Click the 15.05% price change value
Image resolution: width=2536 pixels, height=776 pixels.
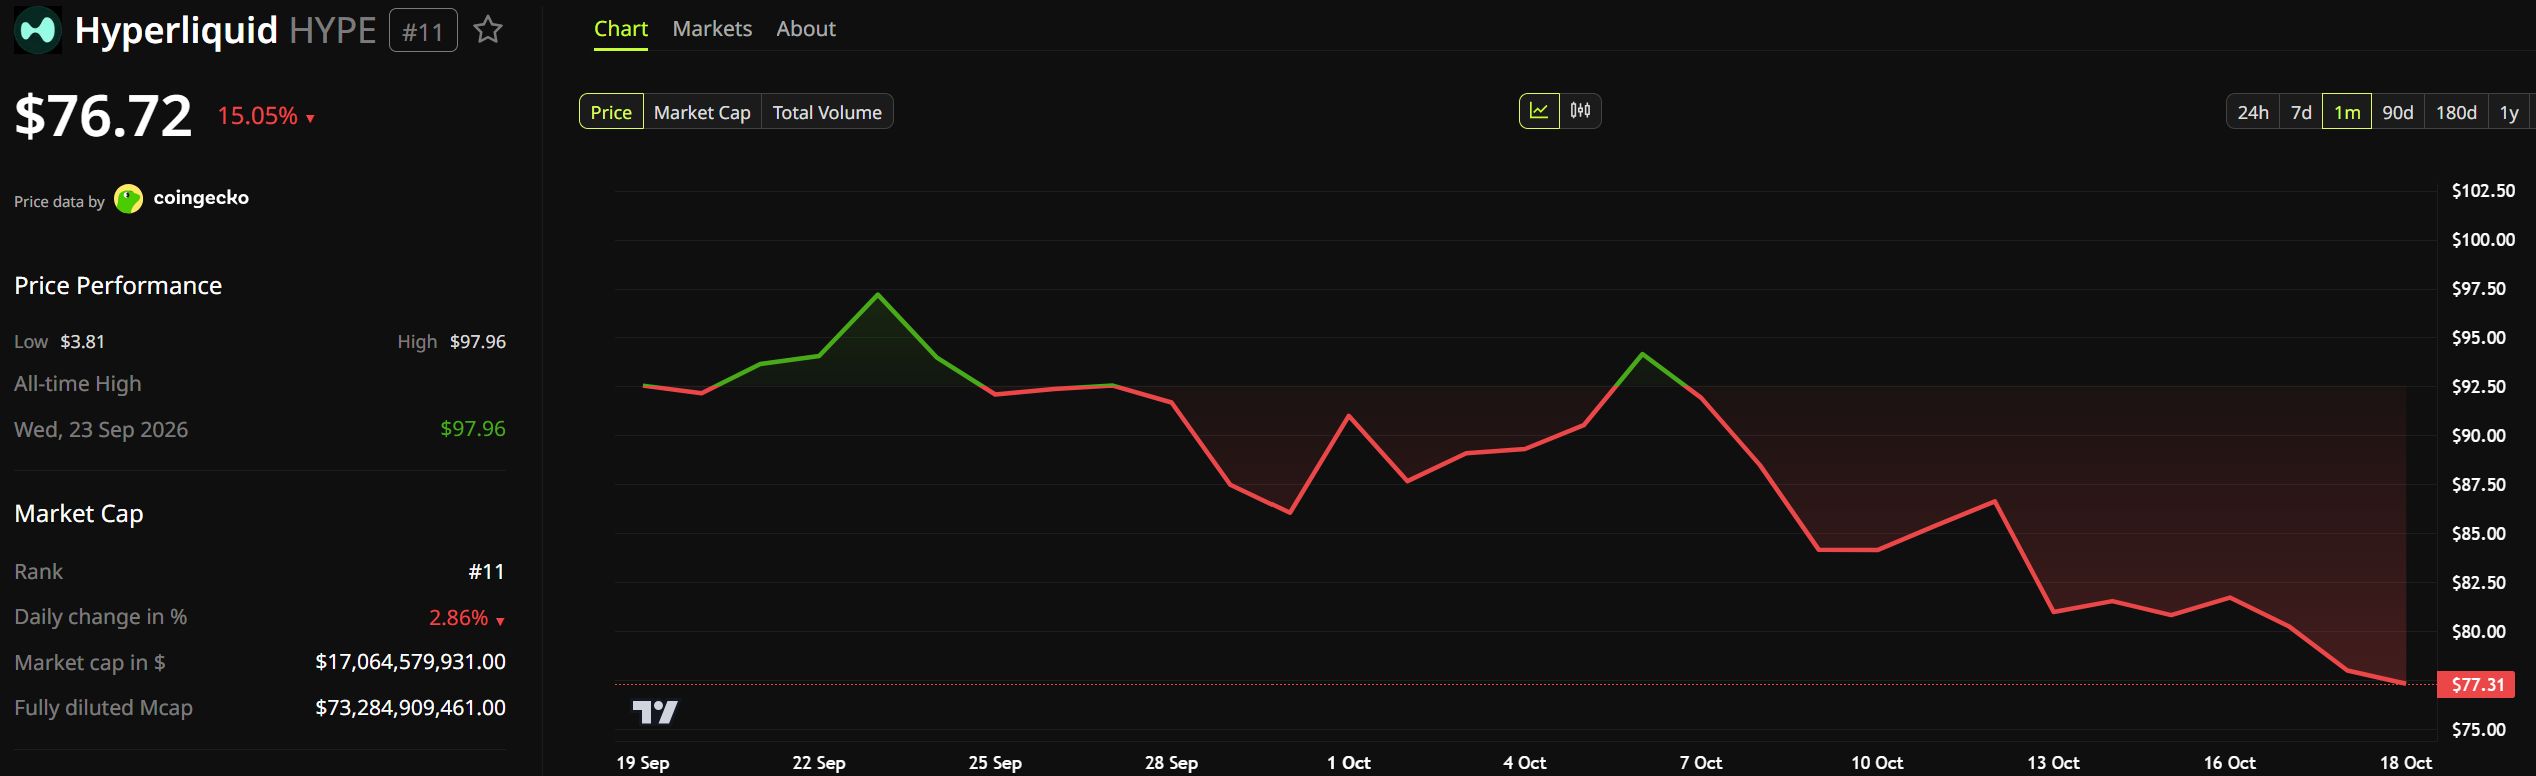[258, 116]
